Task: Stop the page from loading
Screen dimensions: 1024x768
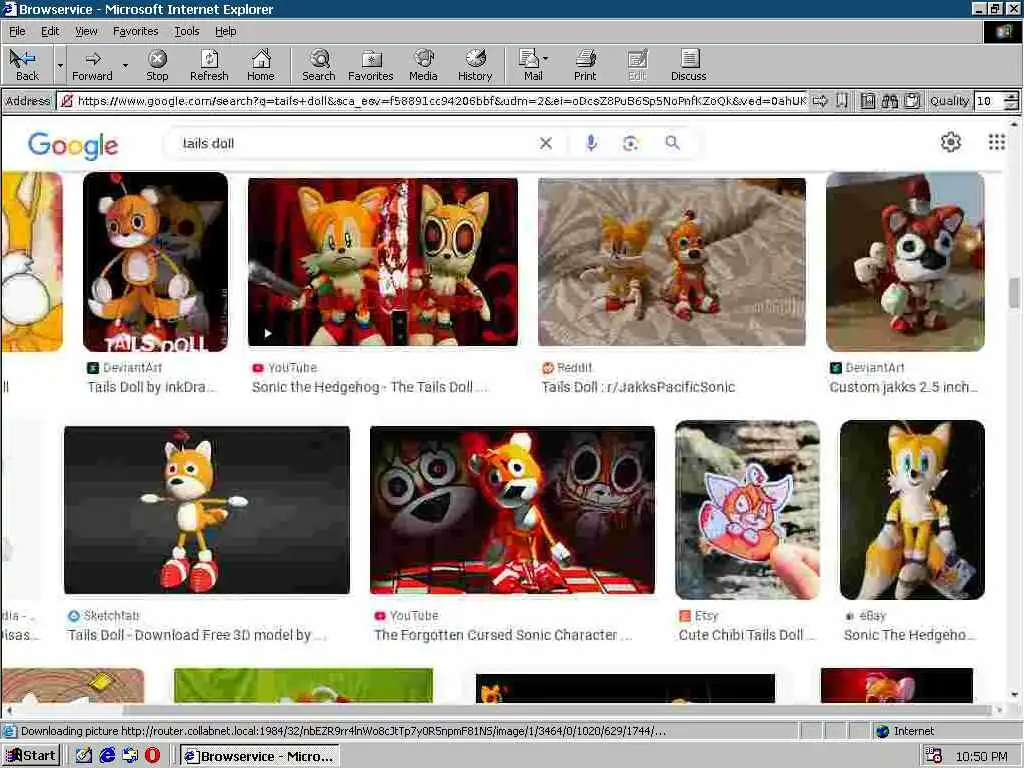Action: (157, 65)
